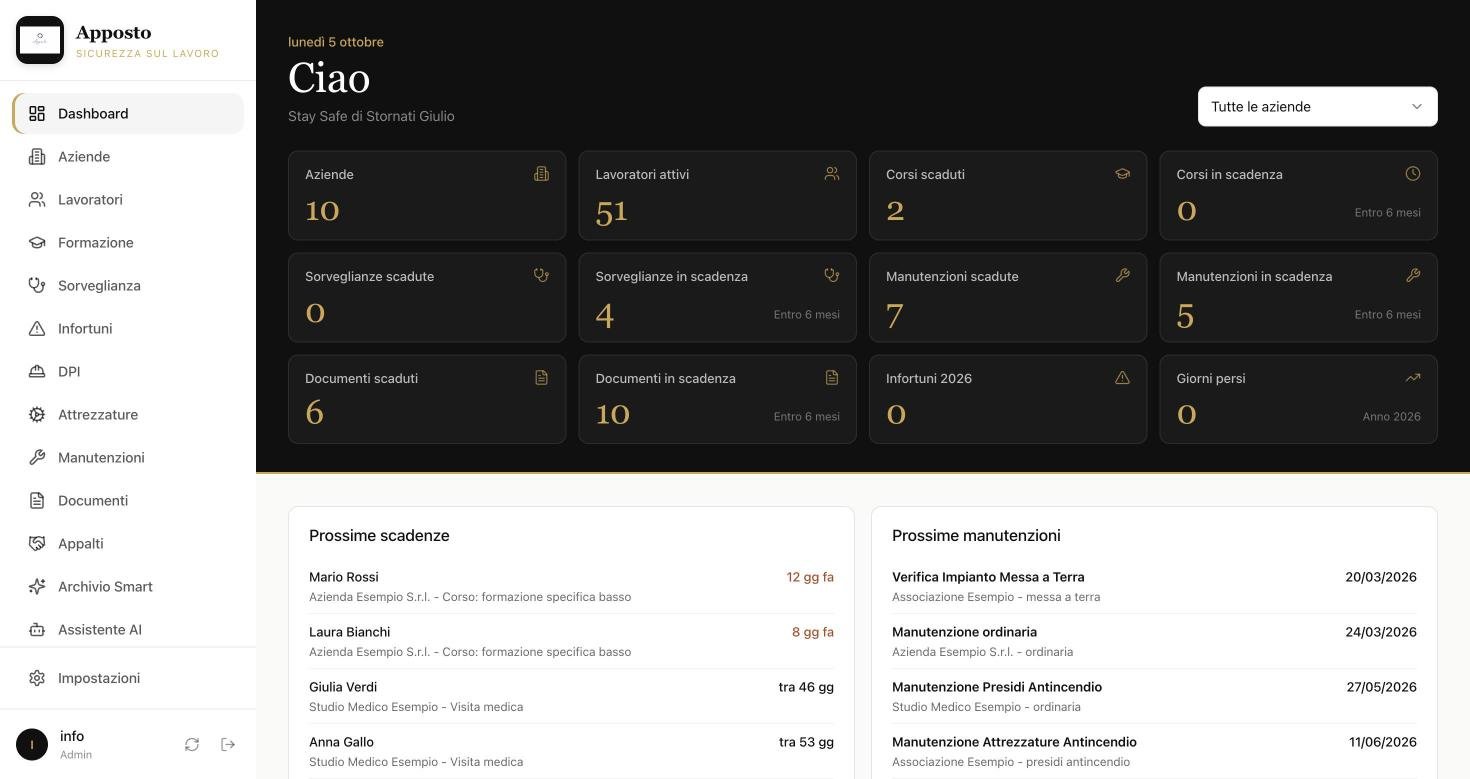Open the Tutte le aziende dropdown
1470x779 pixels.
(1317, 107)
